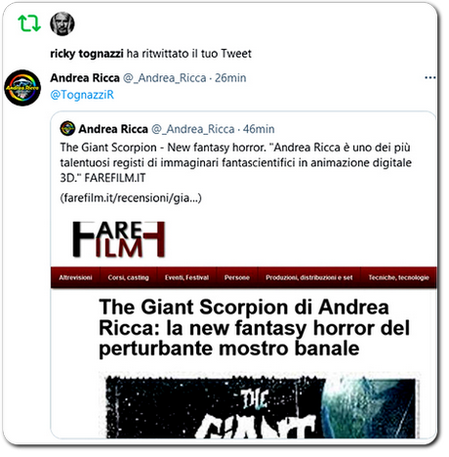Open Produzioni, distribuzioni e set menu

click(x=309, y=277)
